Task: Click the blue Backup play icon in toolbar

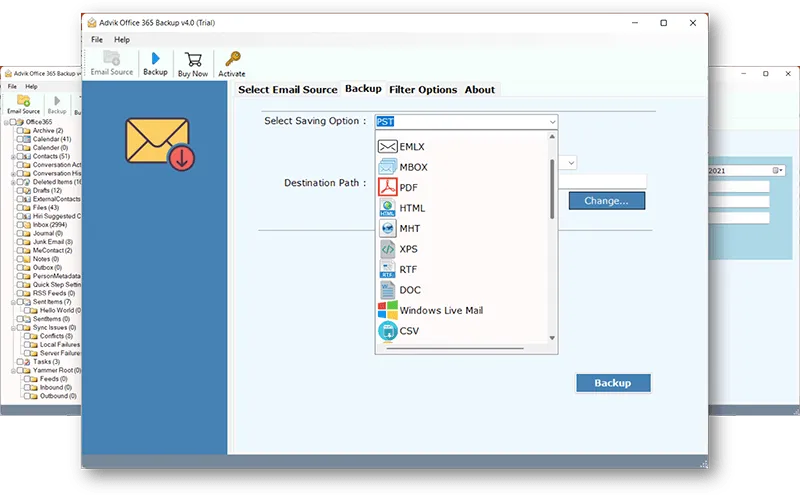Action: (156, 59)
